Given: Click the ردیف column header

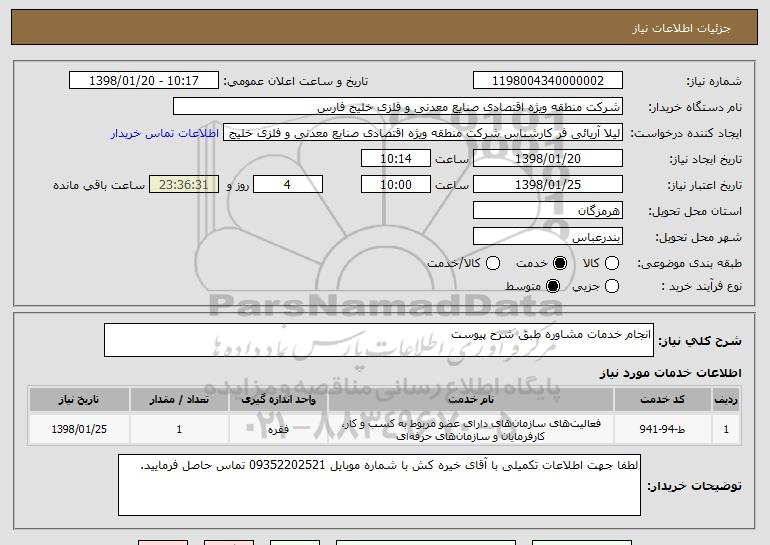Looking at the screenshot, I should [x=726, y=400].
